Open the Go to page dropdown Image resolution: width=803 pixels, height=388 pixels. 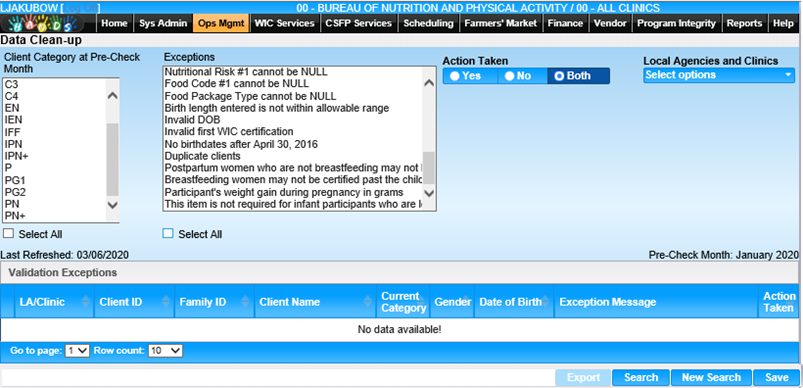click(x=78, y=351)
